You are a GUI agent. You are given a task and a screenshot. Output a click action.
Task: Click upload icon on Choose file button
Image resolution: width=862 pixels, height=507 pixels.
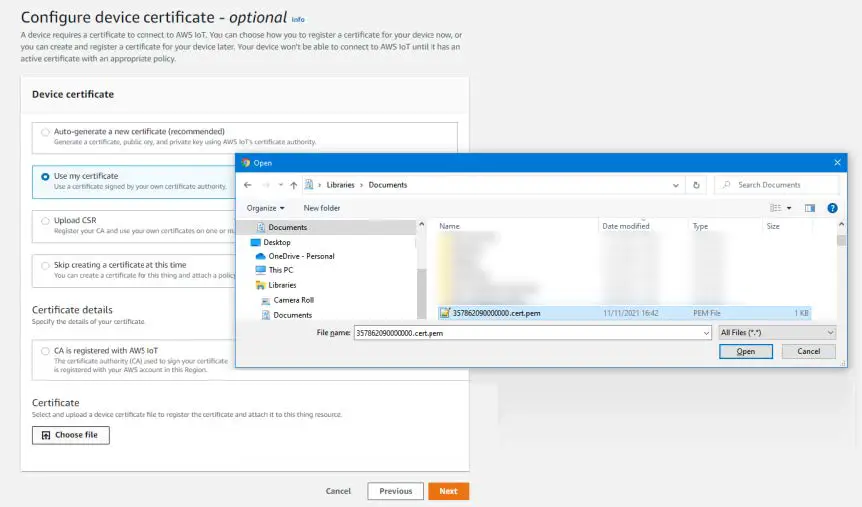(46, 435)
